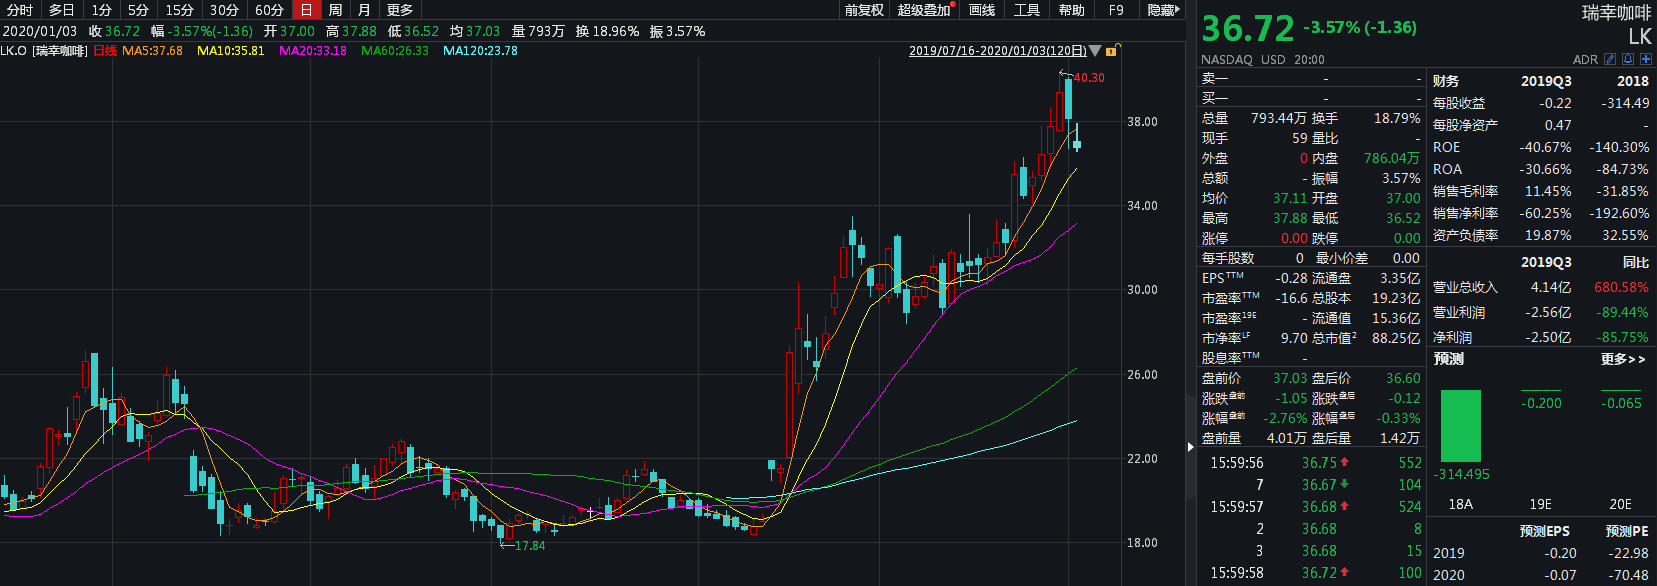The height and width of the screenshot is (586, 1657).
Task: Click the pencil edit icon beside ADR
Action: 1610,60
